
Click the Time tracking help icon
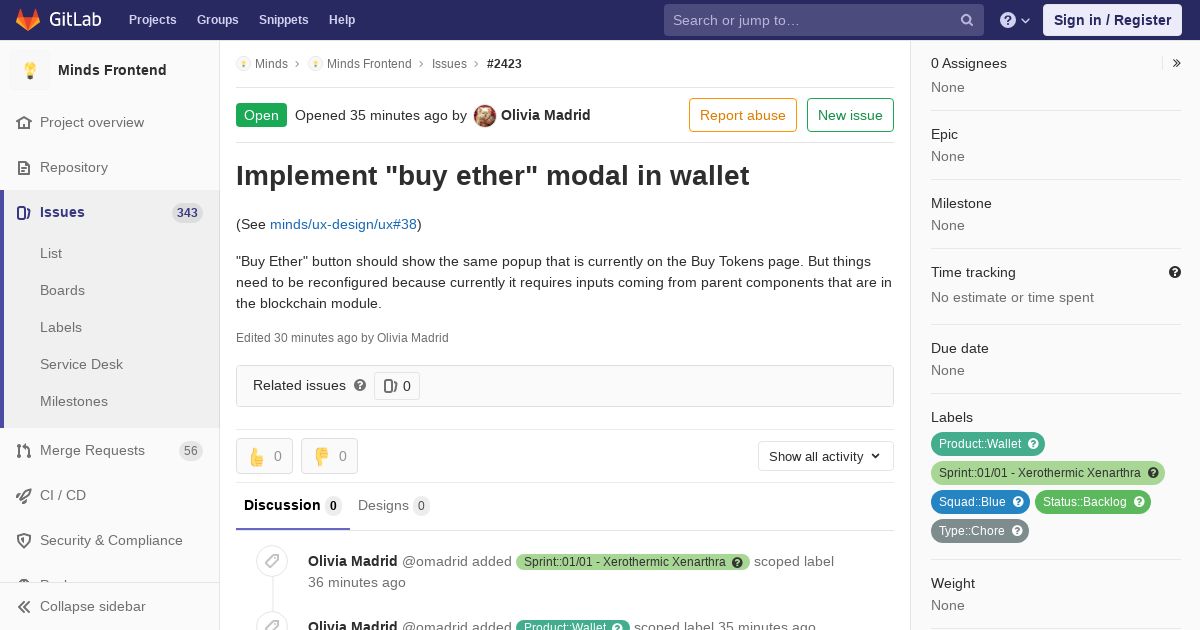[1175, 272]
